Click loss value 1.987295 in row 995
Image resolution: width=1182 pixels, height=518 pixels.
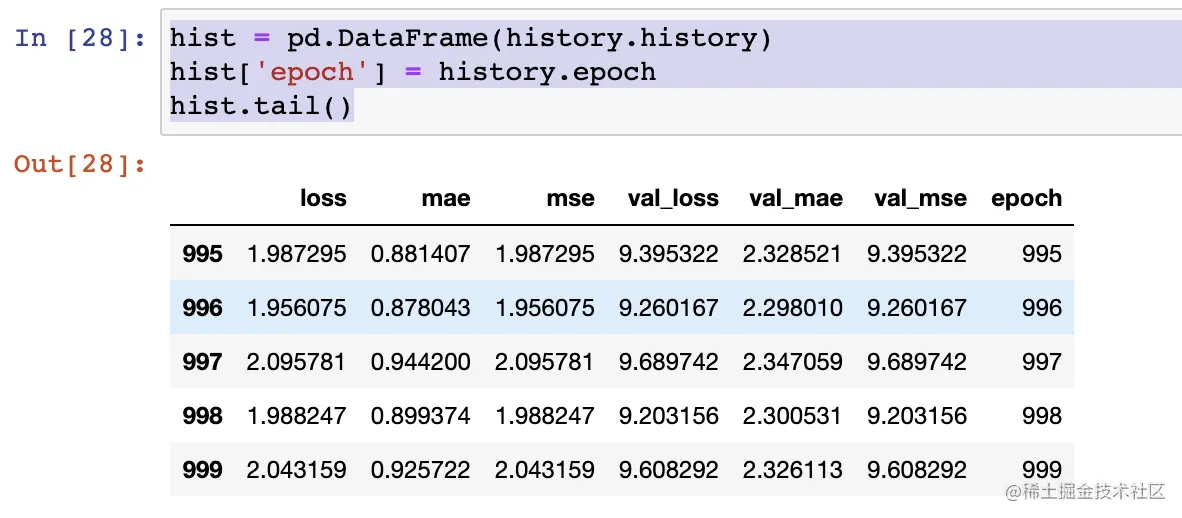pos(296,253)
